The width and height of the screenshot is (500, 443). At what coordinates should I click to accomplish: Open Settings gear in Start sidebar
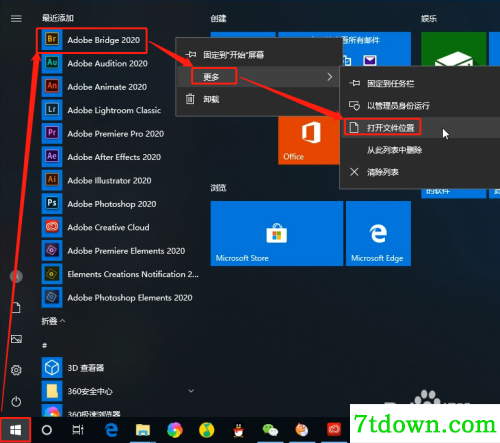click(x=16, y=370)
